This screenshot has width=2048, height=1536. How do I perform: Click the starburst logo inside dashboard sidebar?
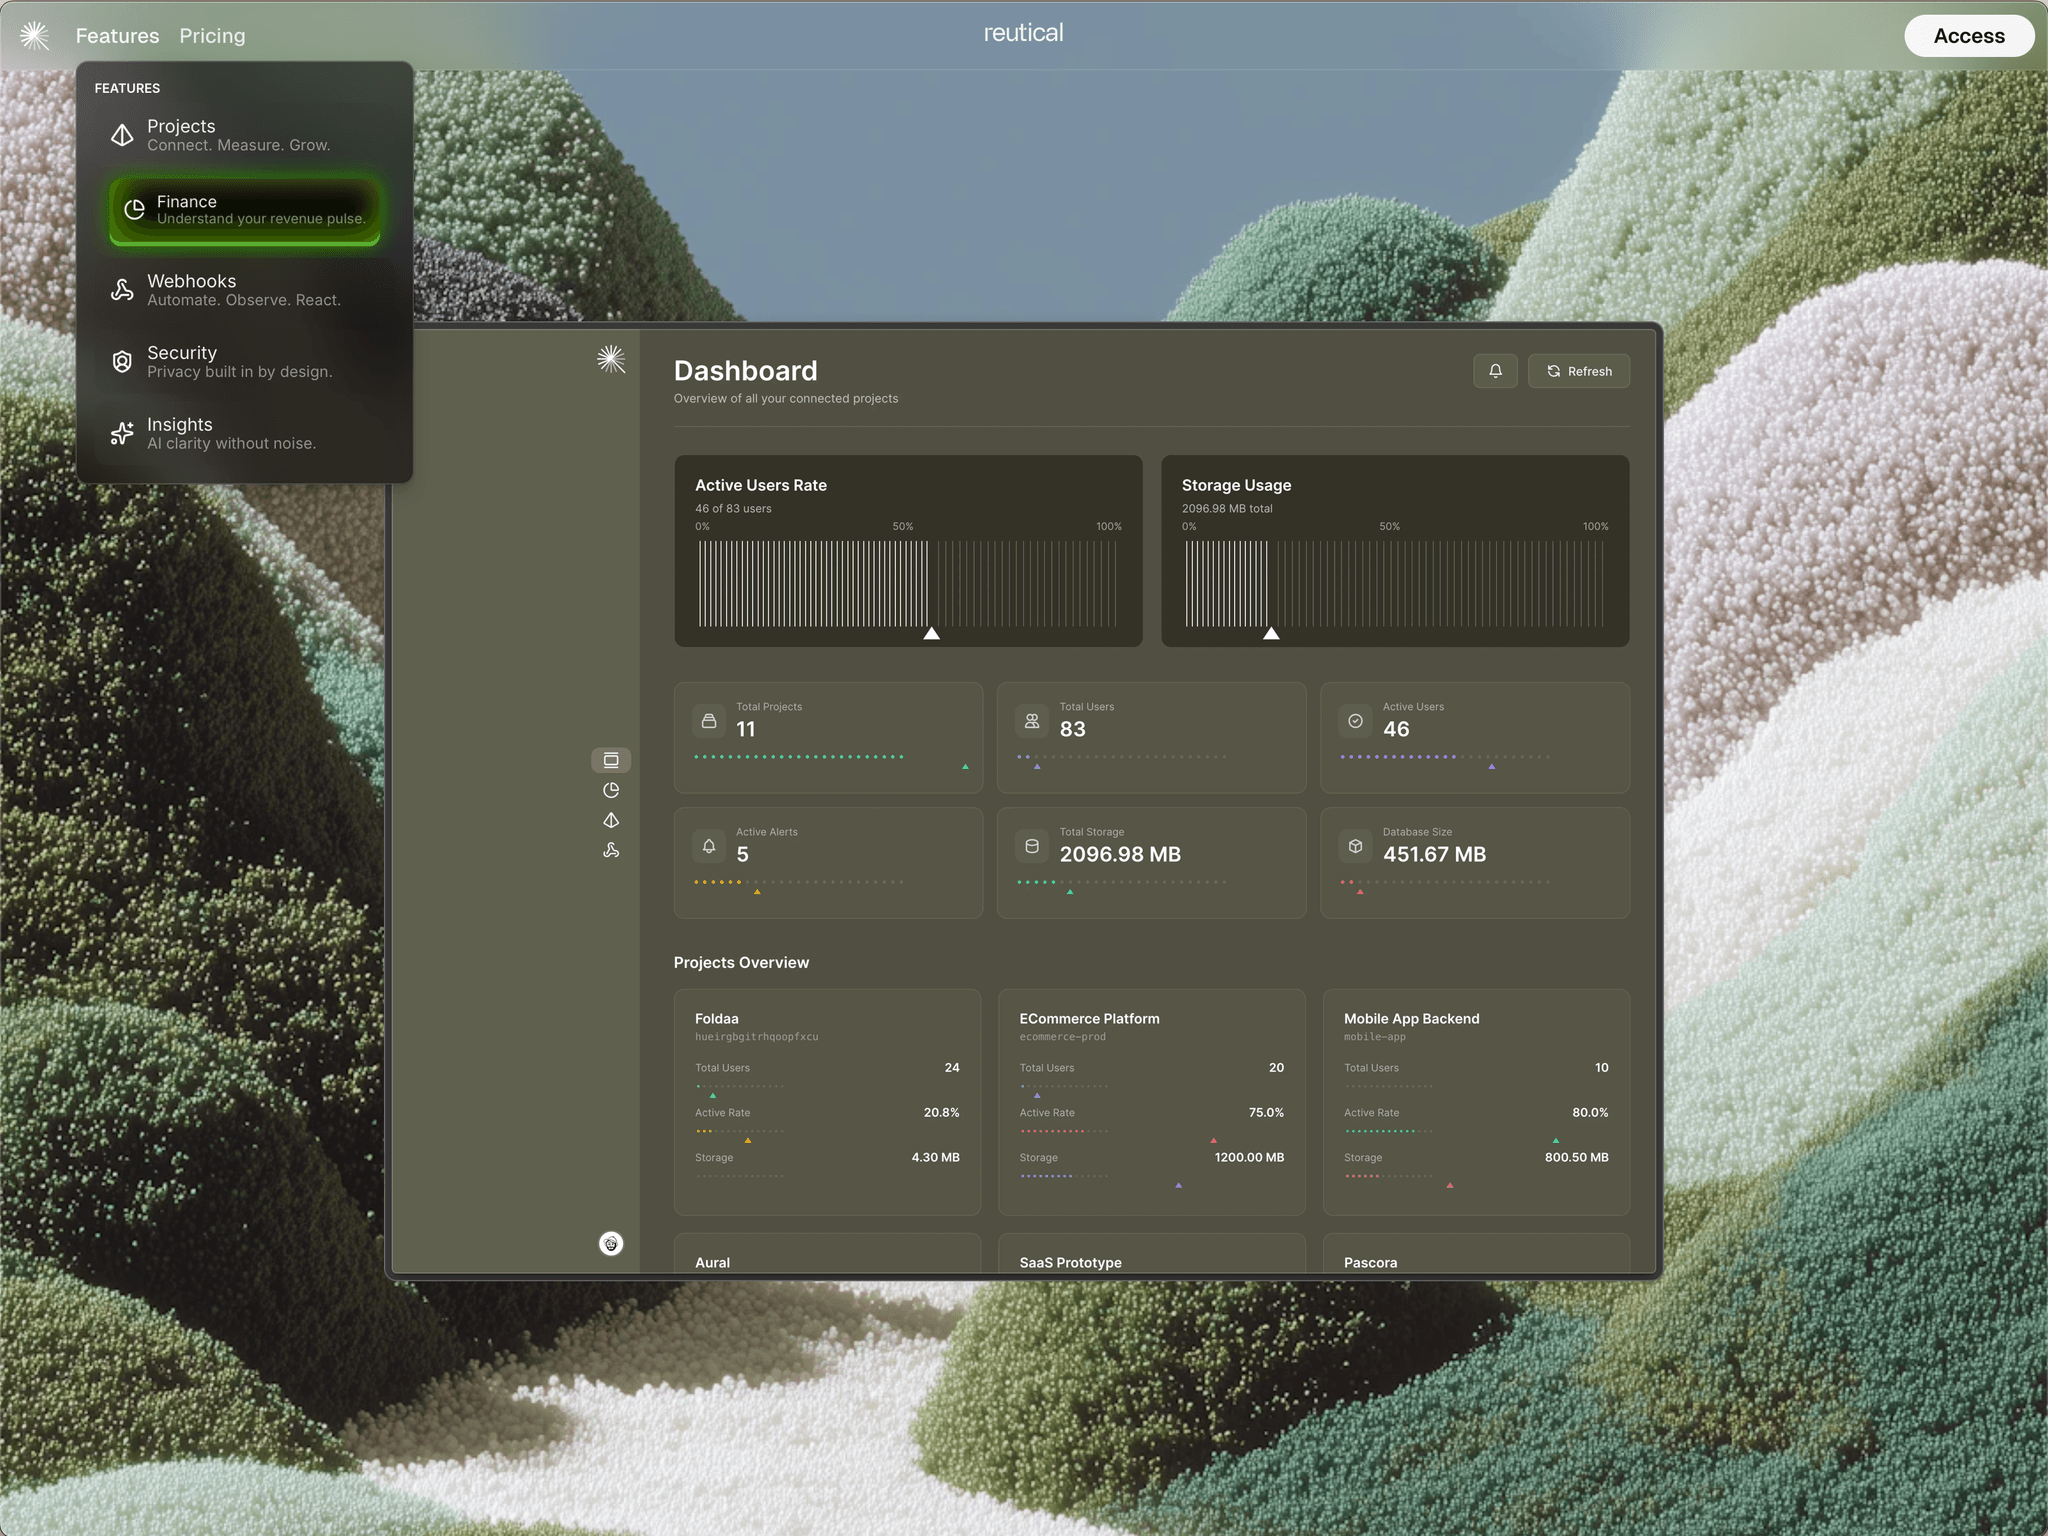[611, 359]
